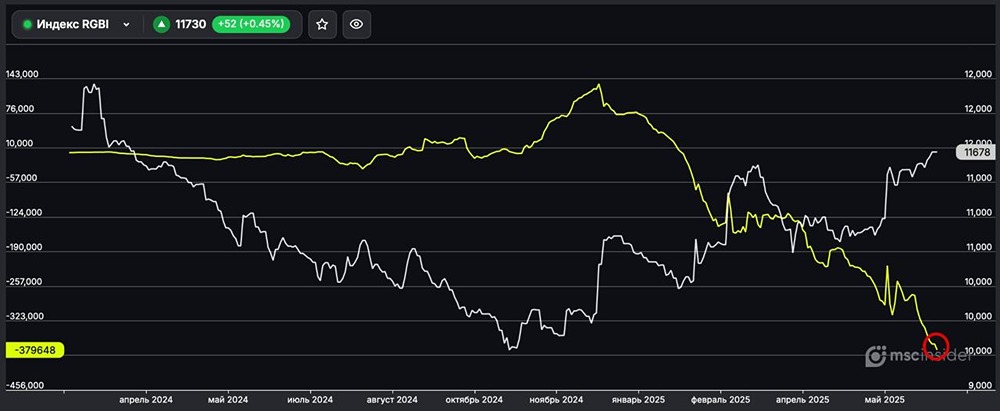Click the red circle marker on the chart

[x=937, y=346]
